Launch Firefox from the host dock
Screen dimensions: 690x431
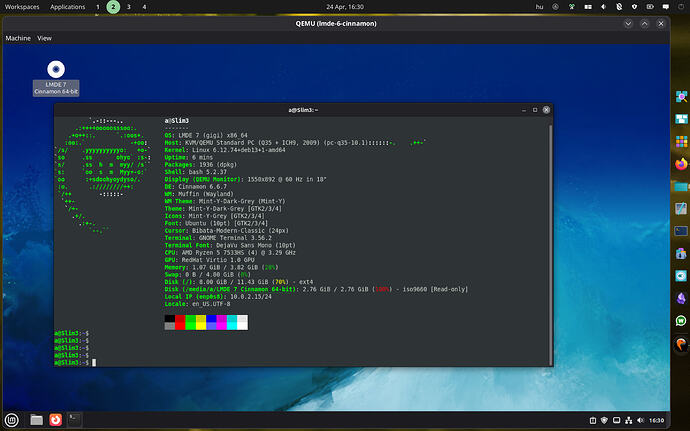681,164
